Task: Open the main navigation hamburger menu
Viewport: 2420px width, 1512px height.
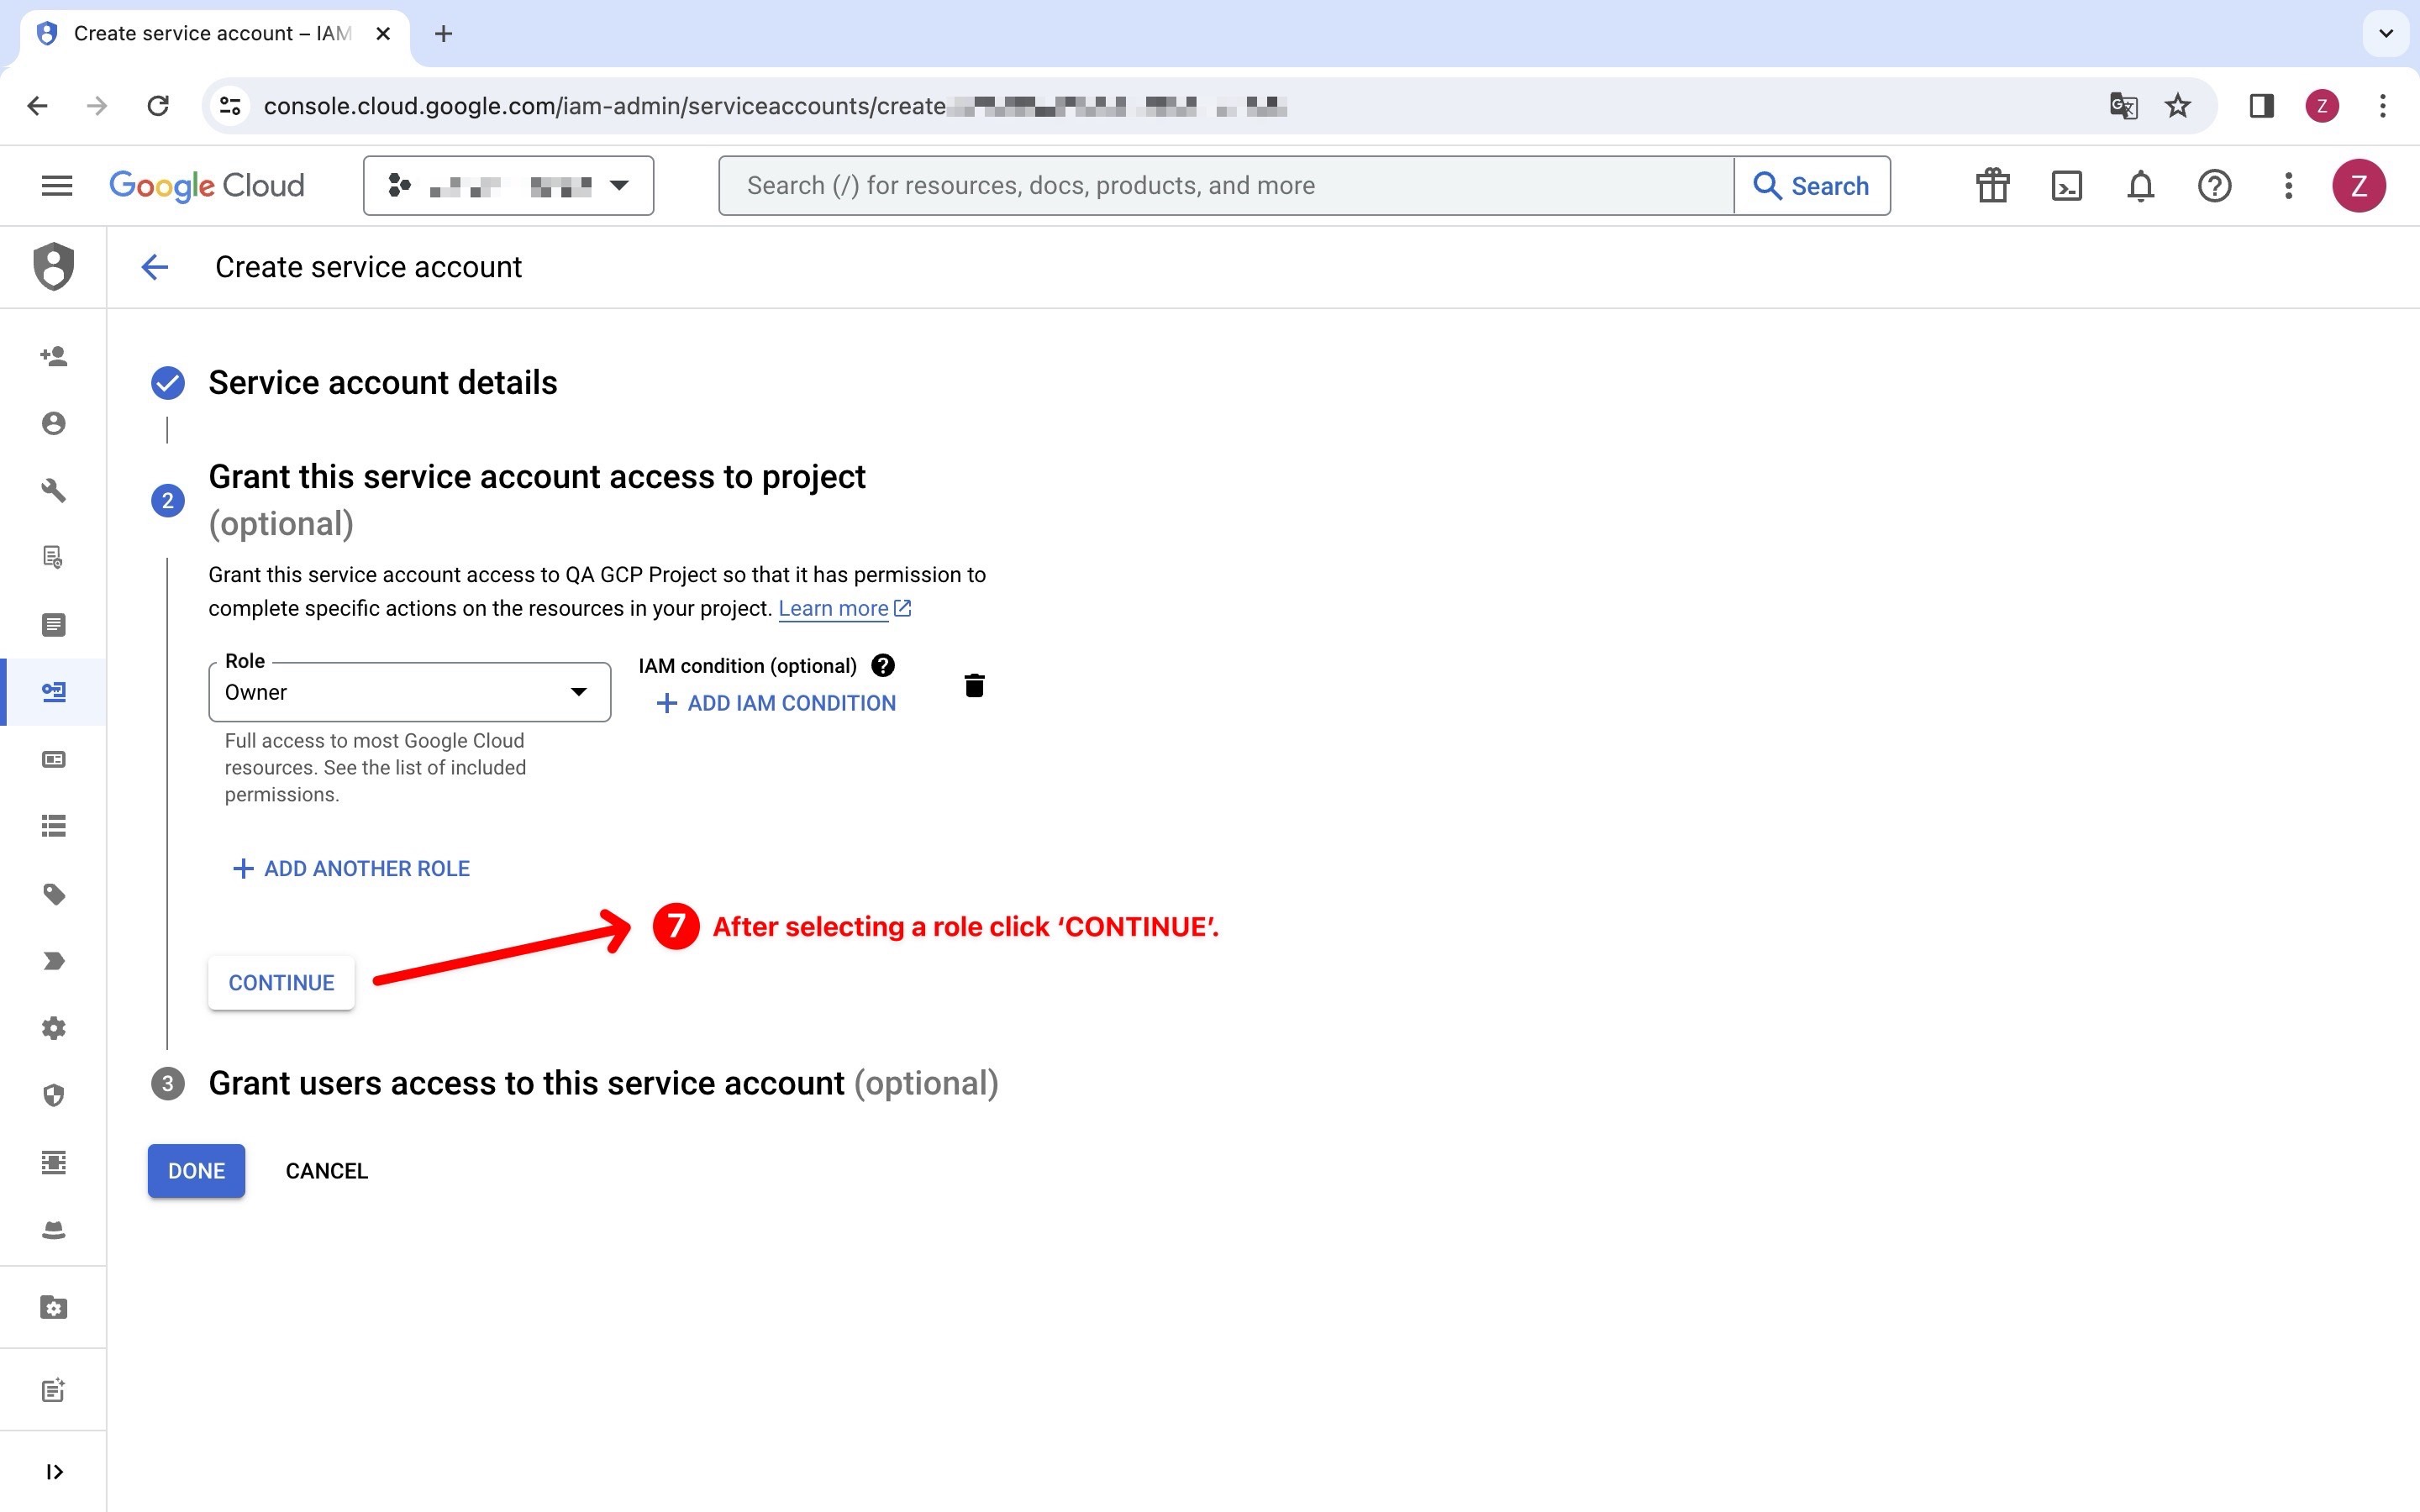Action: coord(57,185)
